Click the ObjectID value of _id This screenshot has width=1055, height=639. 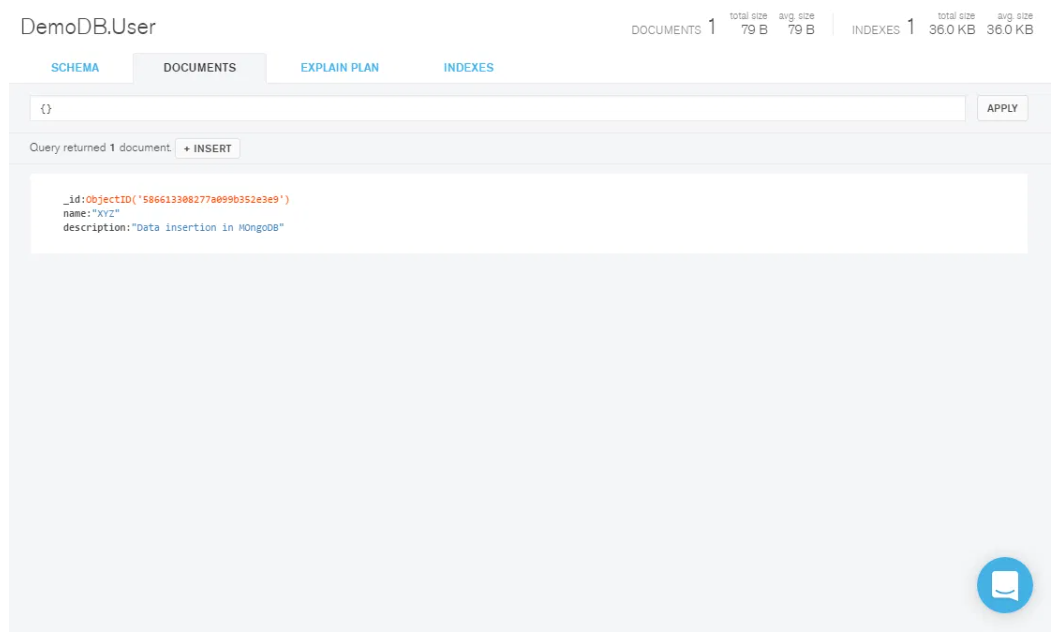[187, 200]
